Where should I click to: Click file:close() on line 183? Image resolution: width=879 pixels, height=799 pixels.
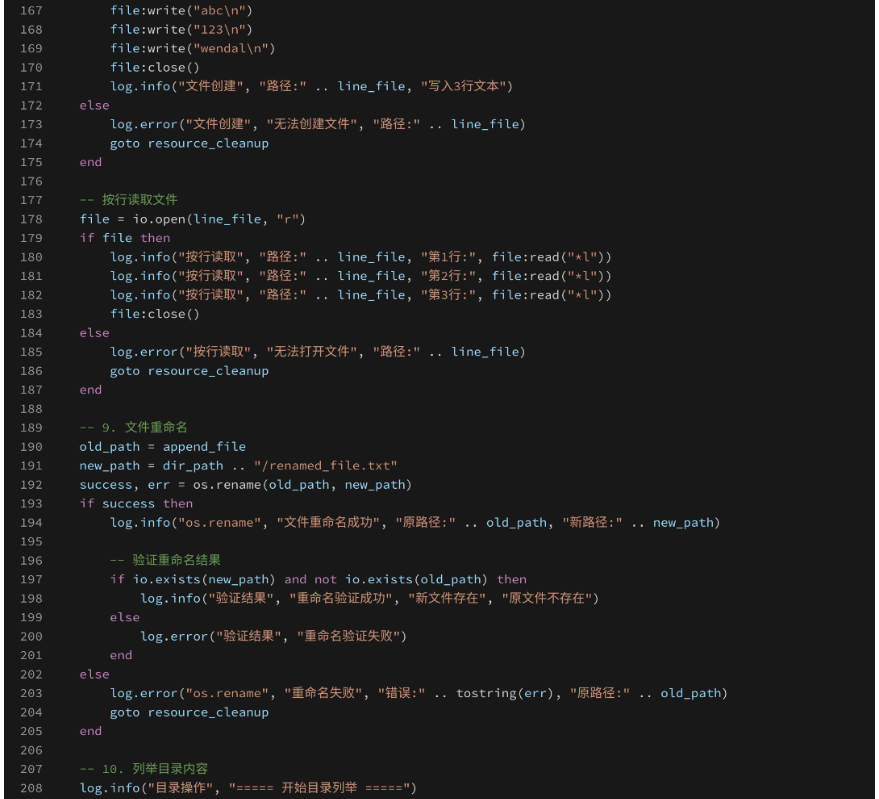pyautogui.click(x=155, y=314)
